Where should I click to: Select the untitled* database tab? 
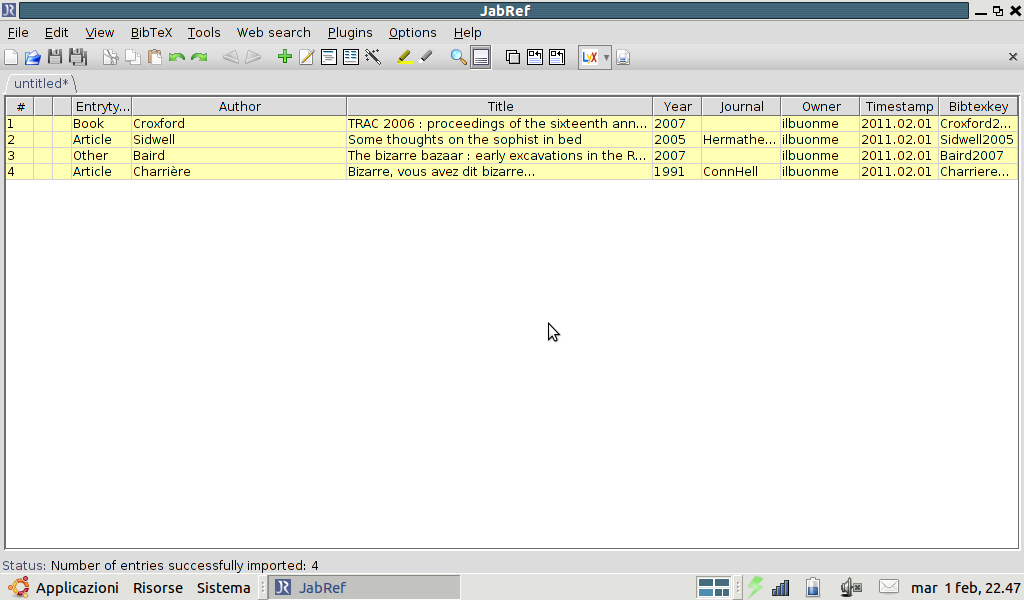41,84
